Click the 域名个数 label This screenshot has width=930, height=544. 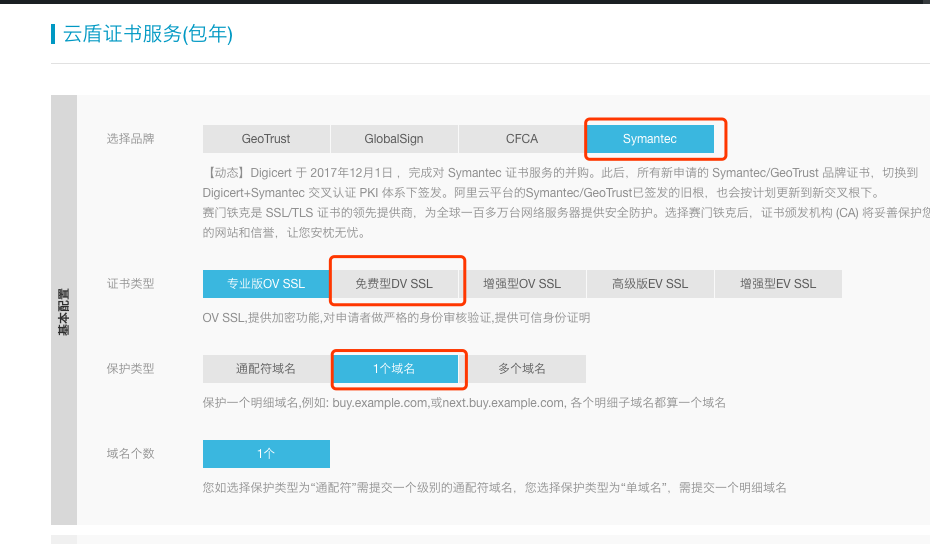tap(130, 454)
